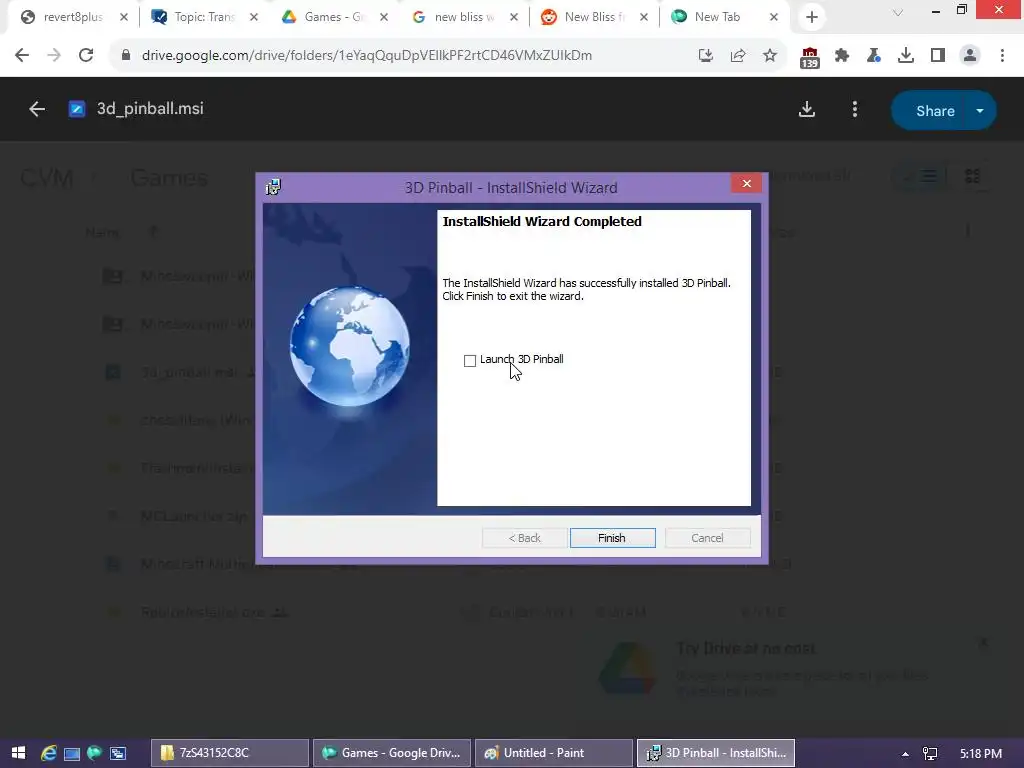
Task: Click the install app icon in address bar
Action: (x=706, y=56)
